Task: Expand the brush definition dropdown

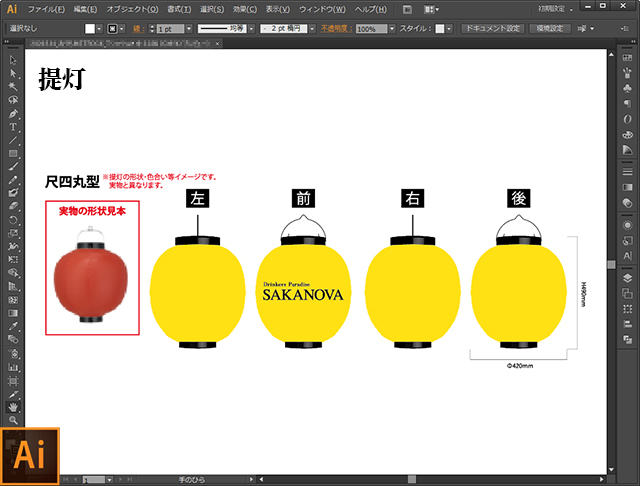Action: point(312,29)
